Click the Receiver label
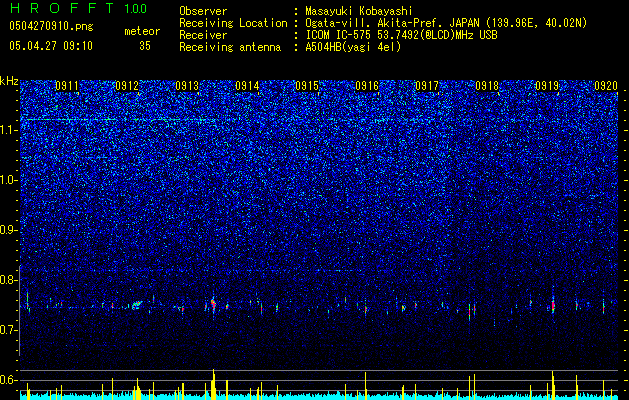Image resolution: width=629 pixels, height=400 pixels. [203, 35]
